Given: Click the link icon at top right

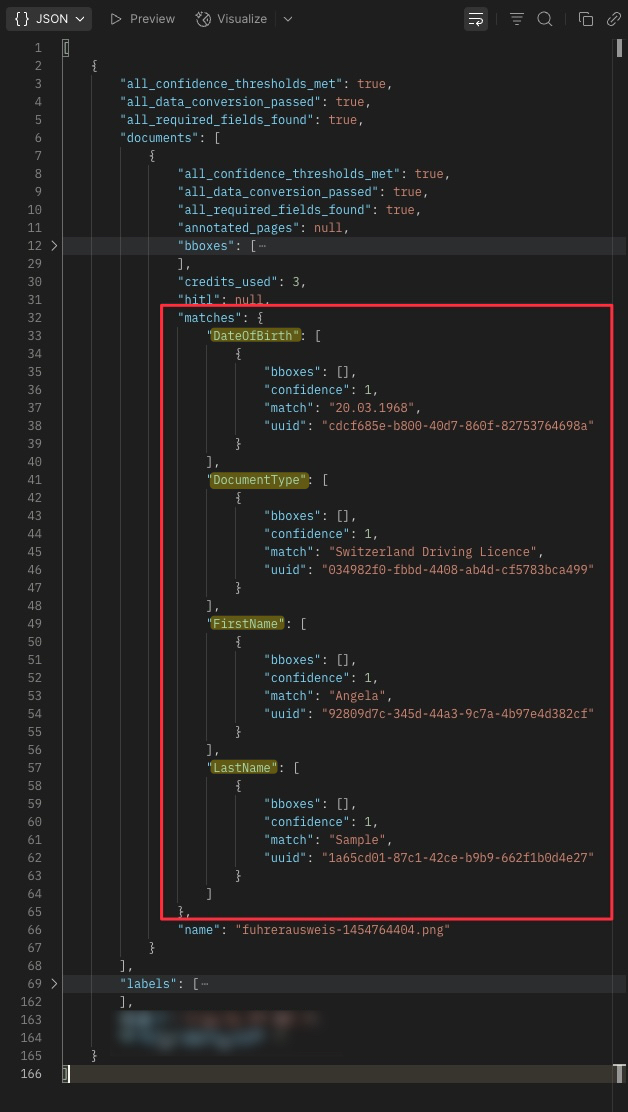Looking at the screenshot, I should pos(614,19).
